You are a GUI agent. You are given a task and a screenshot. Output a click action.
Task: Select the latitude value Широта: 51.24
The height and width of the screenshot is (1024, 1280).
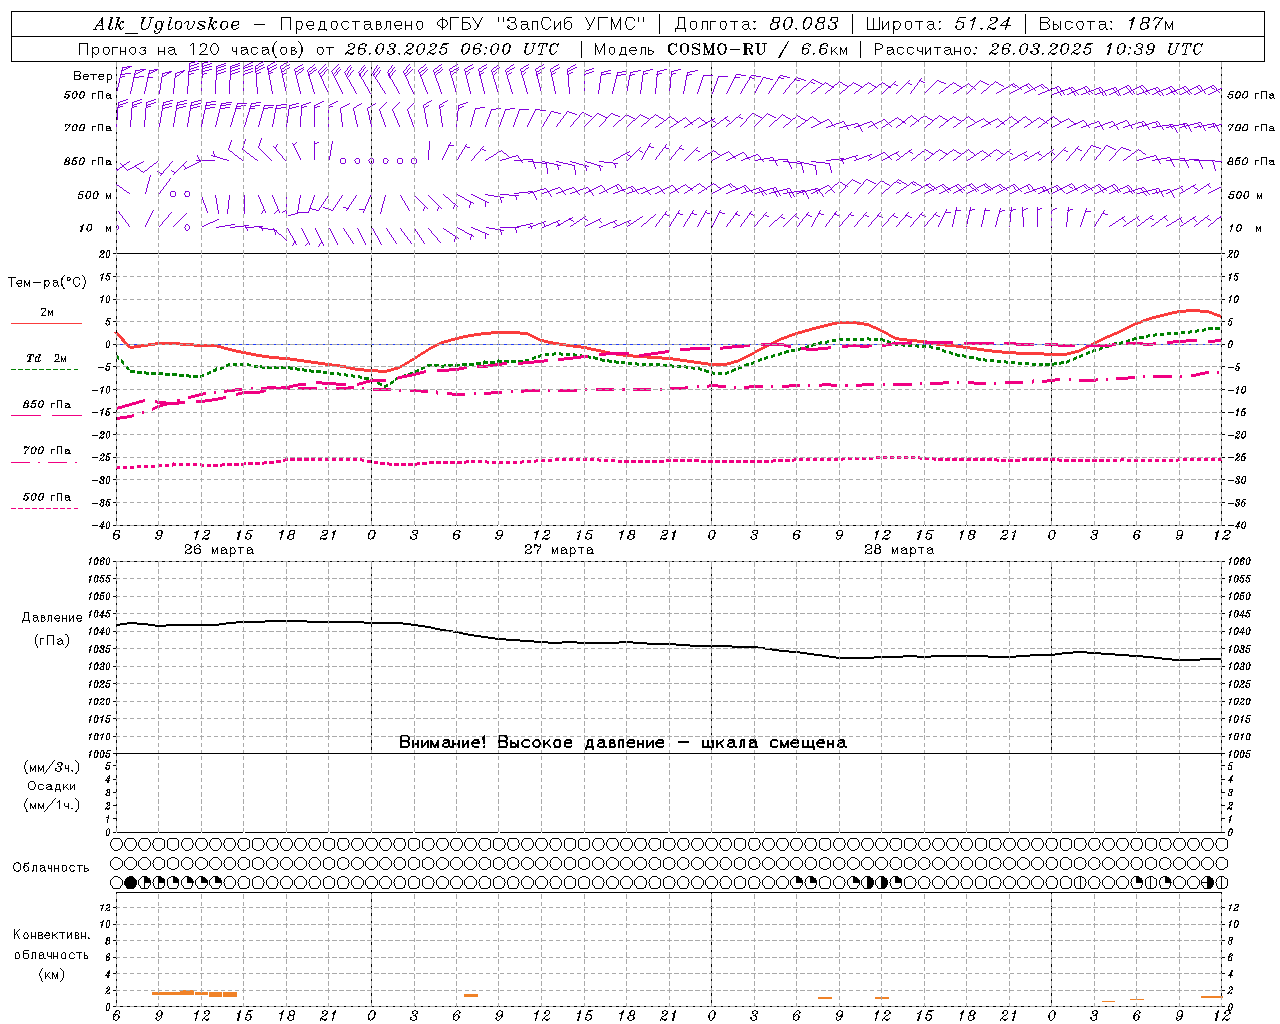click(x=938, y=24)
